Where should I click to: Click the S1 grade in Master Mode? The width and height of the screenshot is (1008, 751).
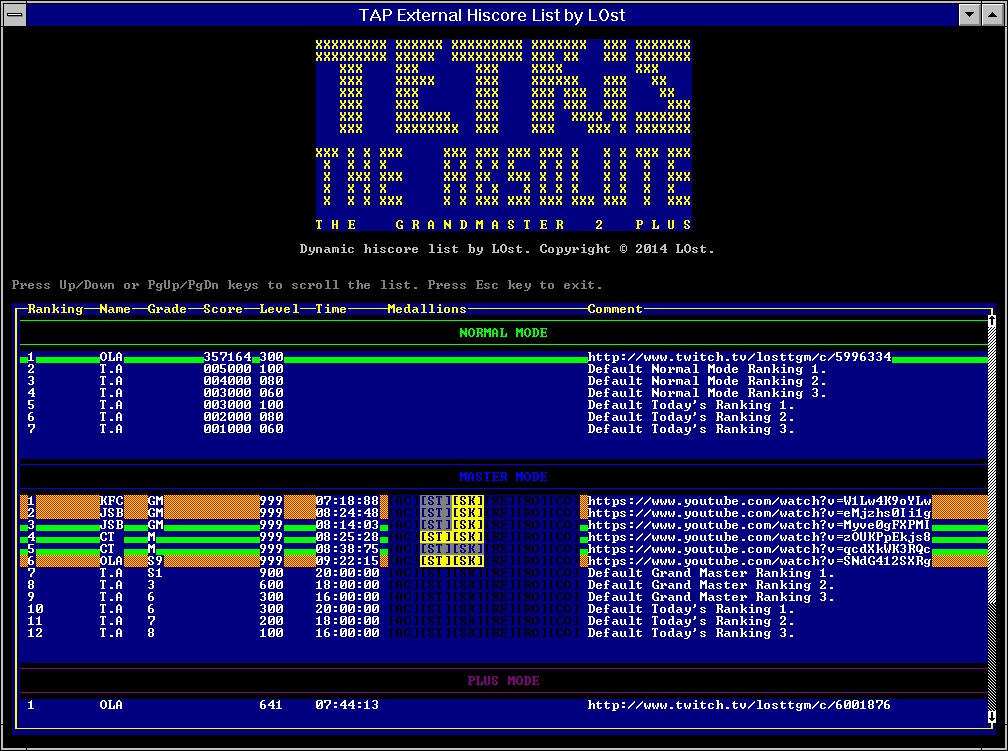(155, 573)
